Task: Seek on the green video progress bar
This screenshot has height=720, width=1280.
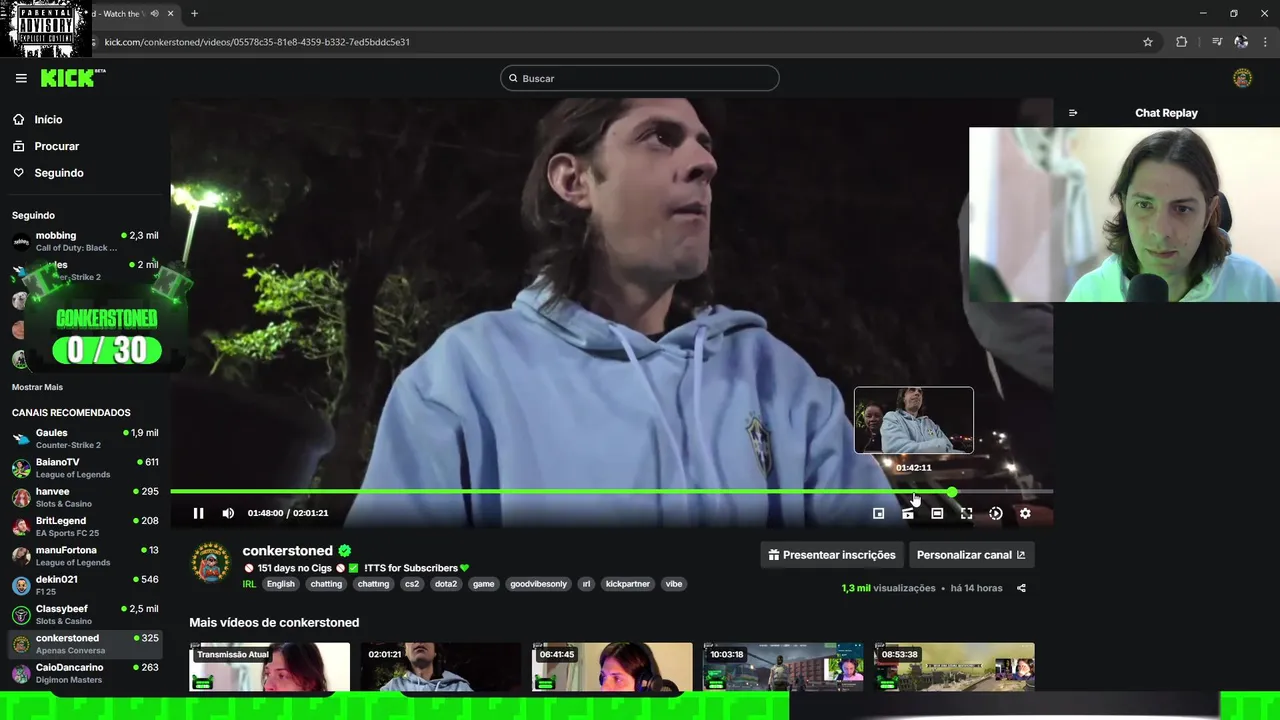Action: [x=611, y=491]
